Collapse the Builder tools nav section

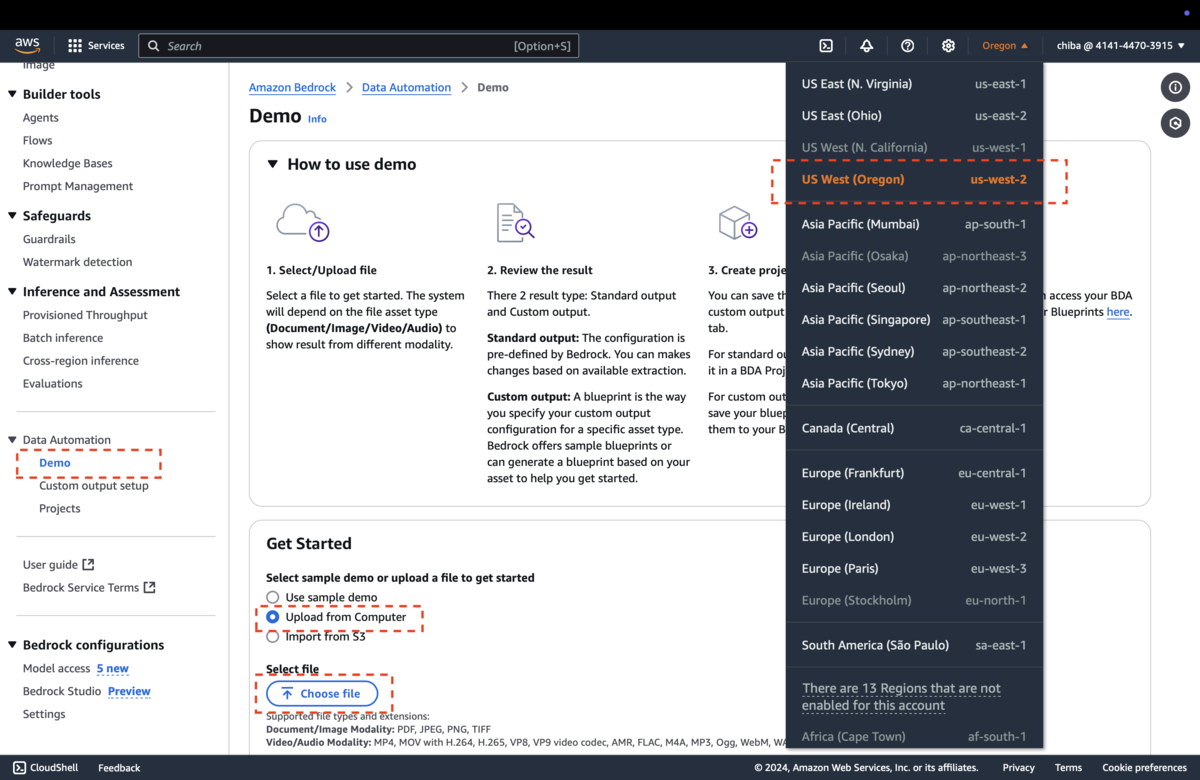tap(13, 94)
